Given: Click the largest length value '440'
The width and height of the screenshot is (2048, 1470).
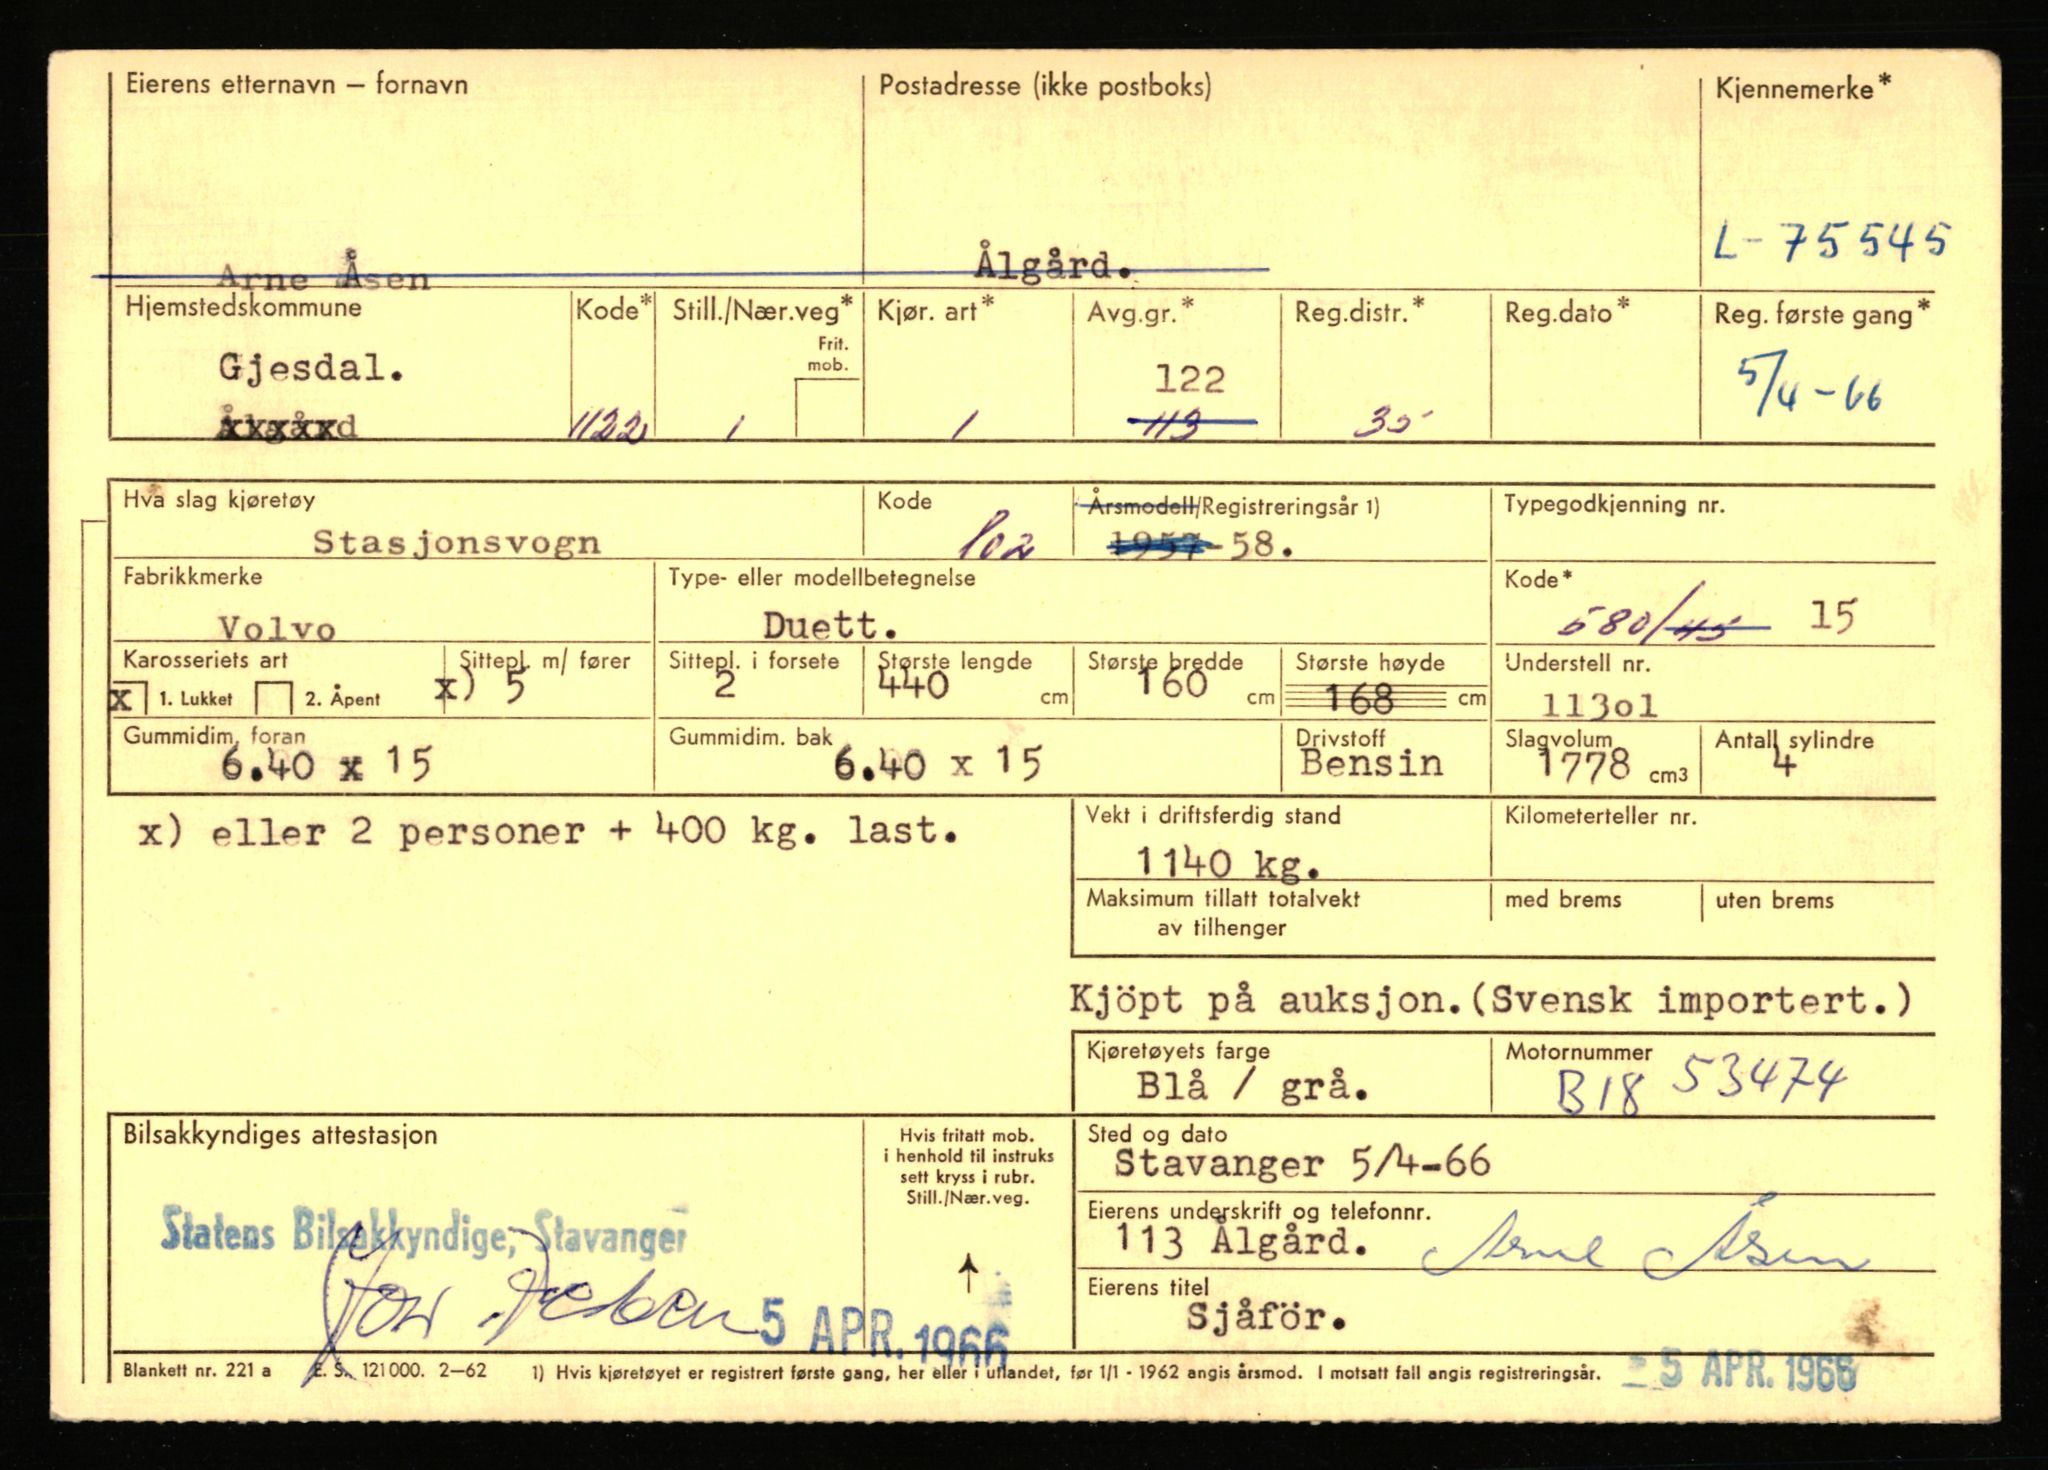Looking at the screenshot, I should coord(914,686).
